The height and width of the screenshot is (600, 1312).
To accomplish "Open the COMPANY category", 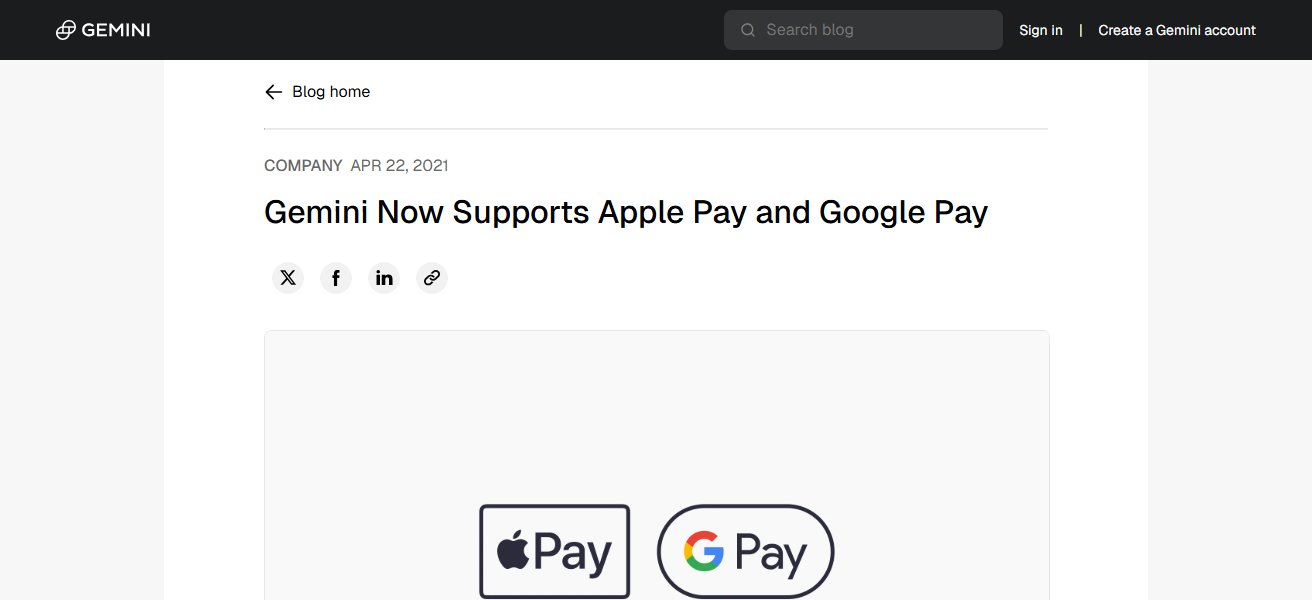I will tap(303, 165).
